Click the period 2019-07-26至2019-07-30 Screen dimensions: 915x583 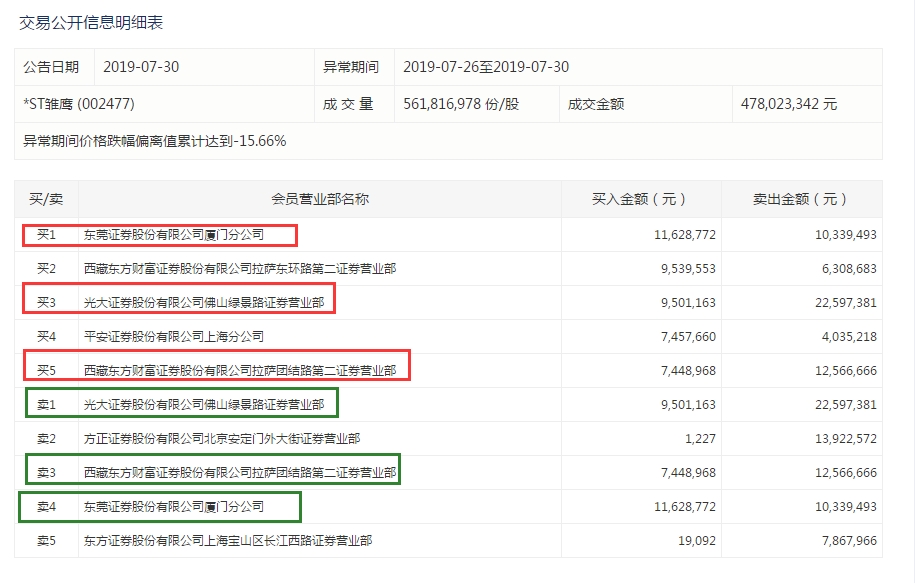(486, 67)
